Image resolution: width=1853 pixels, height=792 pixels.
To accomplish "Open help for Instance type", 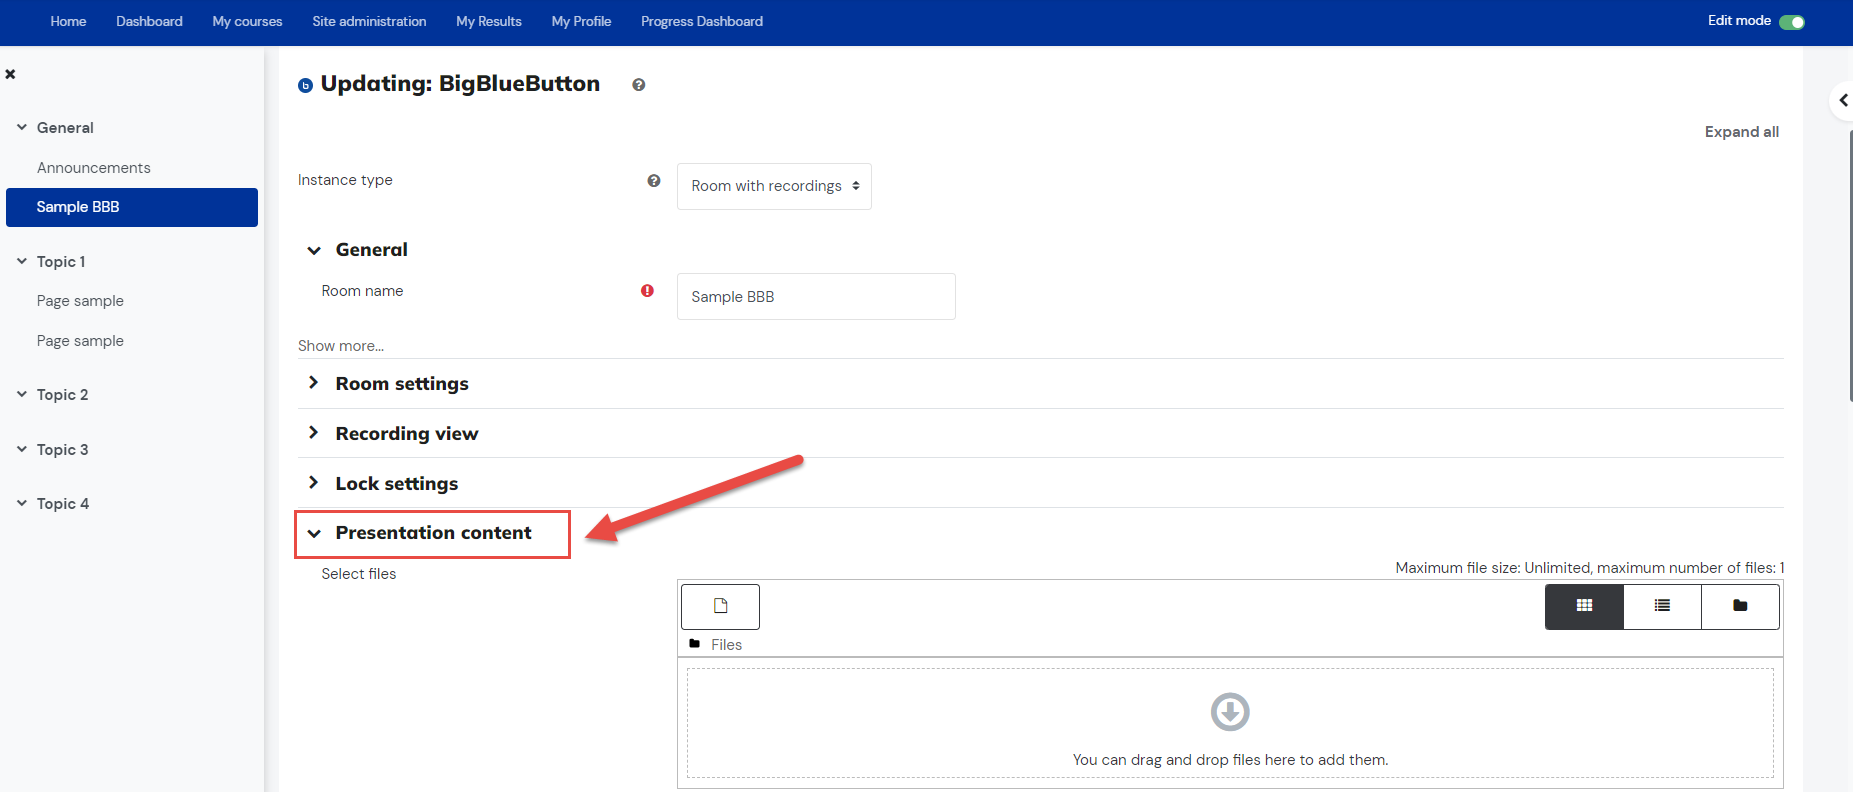I will tap(654, 181).
